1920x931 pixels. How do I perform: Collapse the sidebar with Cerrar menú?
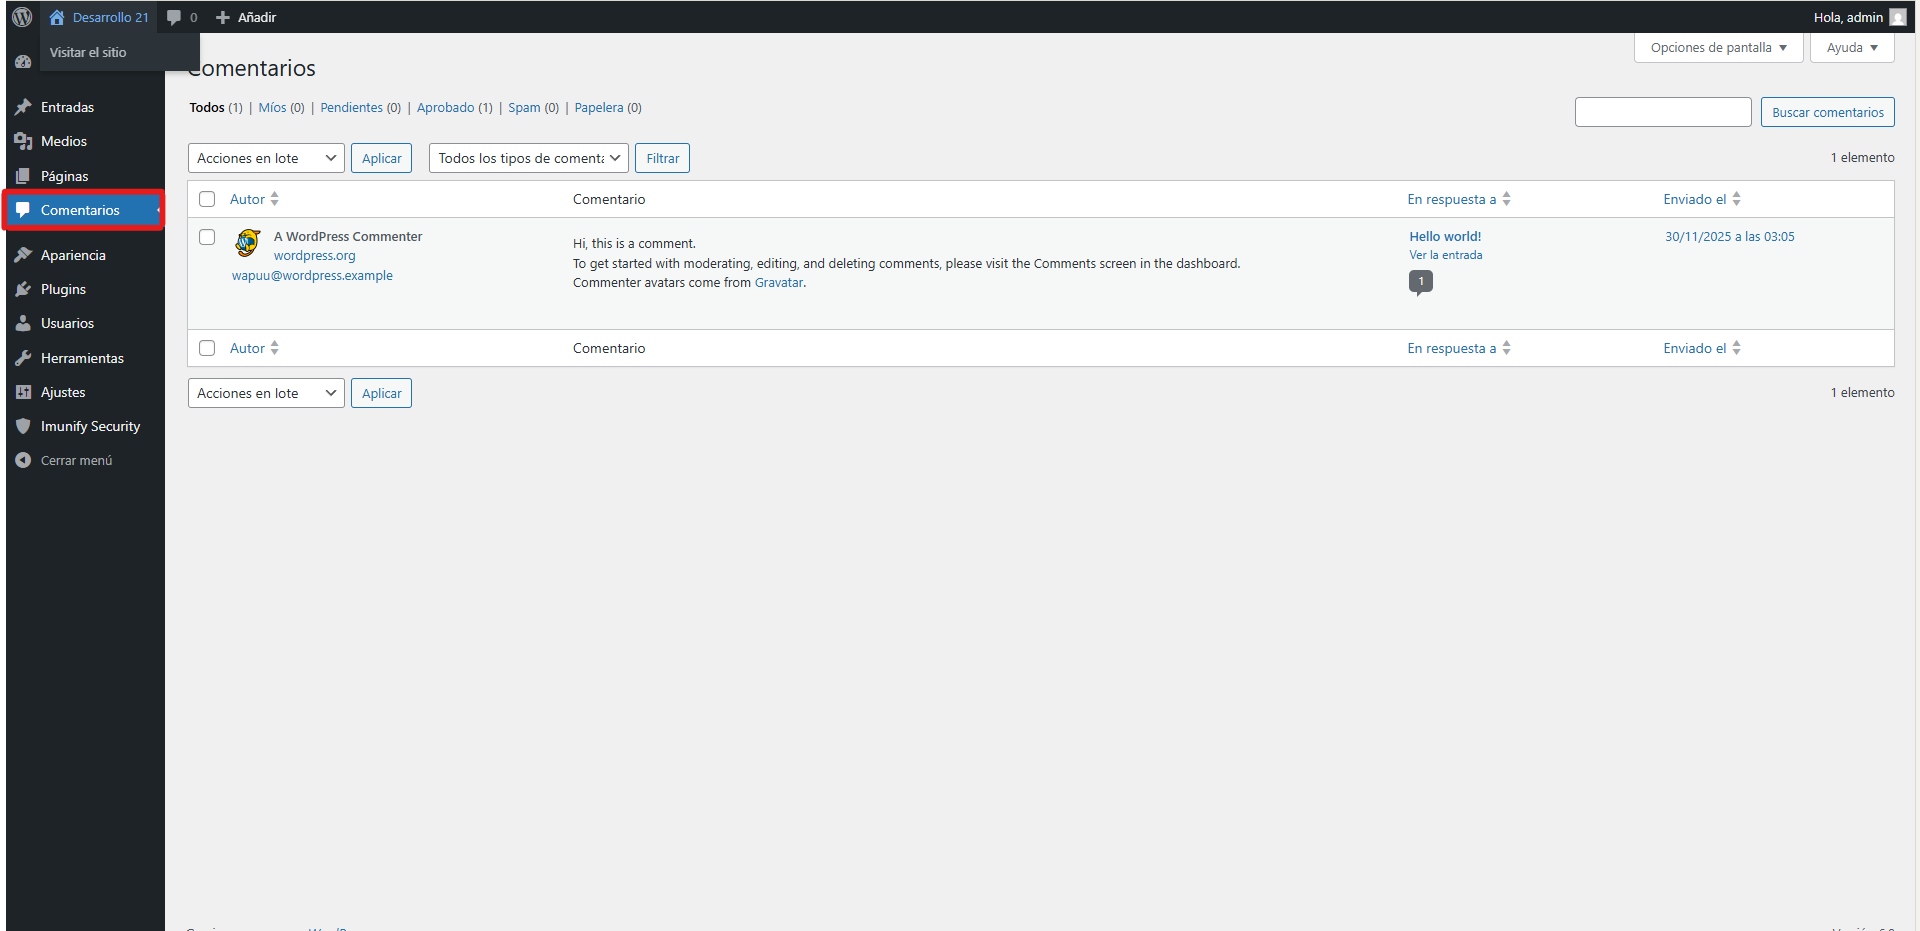coord(76,460)
